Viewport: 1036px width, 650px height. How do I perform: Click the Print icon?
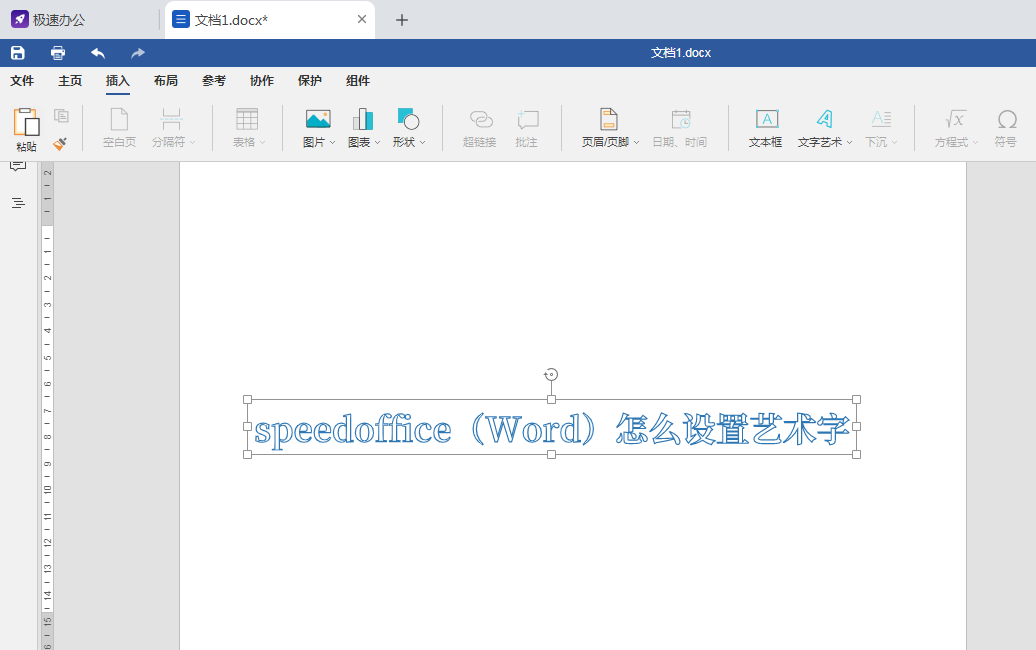pyautogui.click(x=58, y=53)
